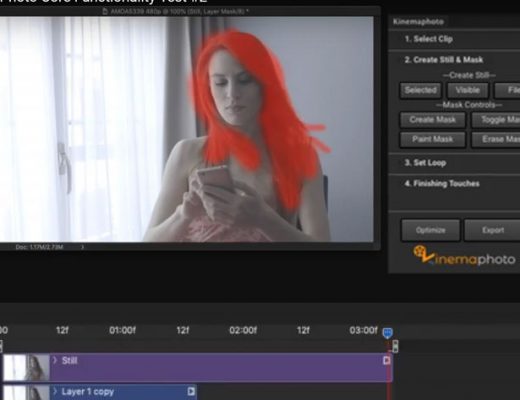The image size is (520, 400).
Task: Click the Optimize button
Action: pos(430,230)
